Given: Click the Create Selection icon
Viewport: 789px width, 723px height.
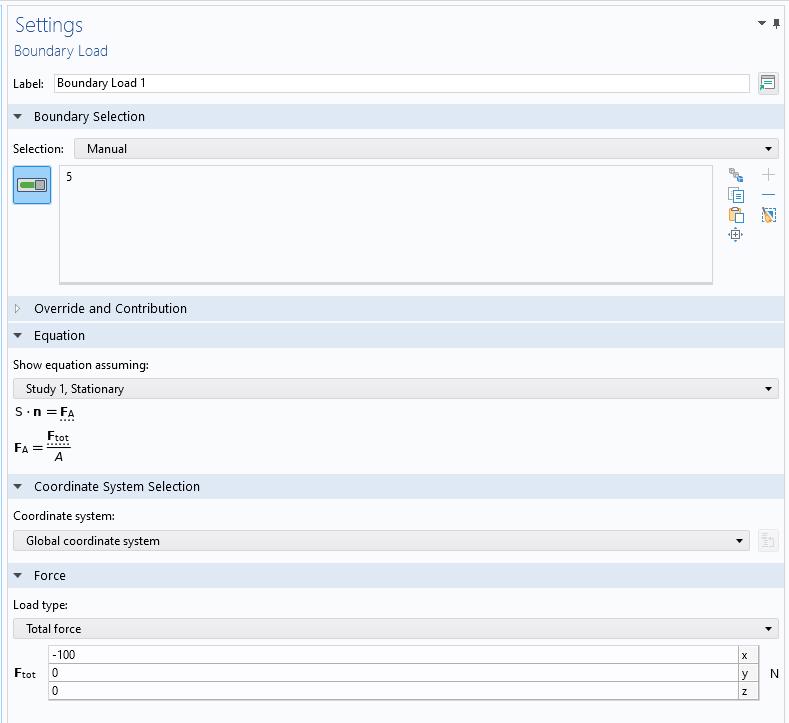Looking at the screenshot, I should (x=736, y=175).
